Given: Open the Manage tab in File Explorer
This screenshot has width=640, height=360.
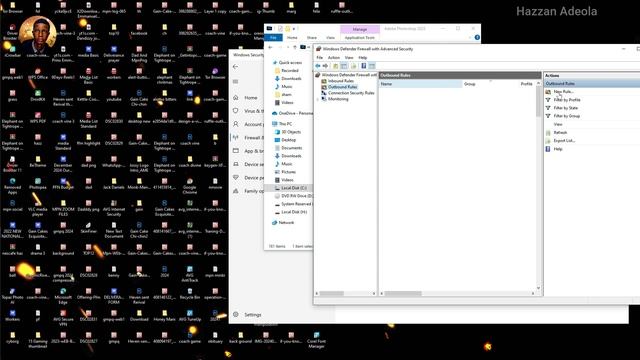Looking at the screenshot, I should point(360,29).
